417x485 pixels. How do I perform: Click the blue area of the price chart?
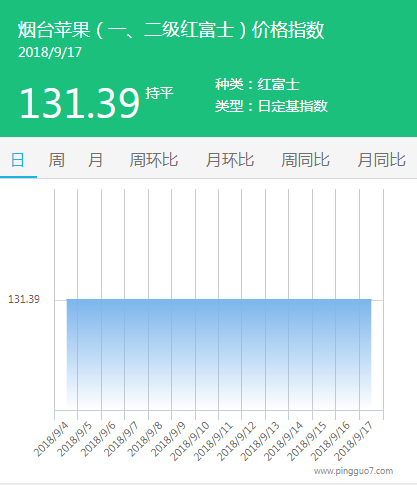219,354
